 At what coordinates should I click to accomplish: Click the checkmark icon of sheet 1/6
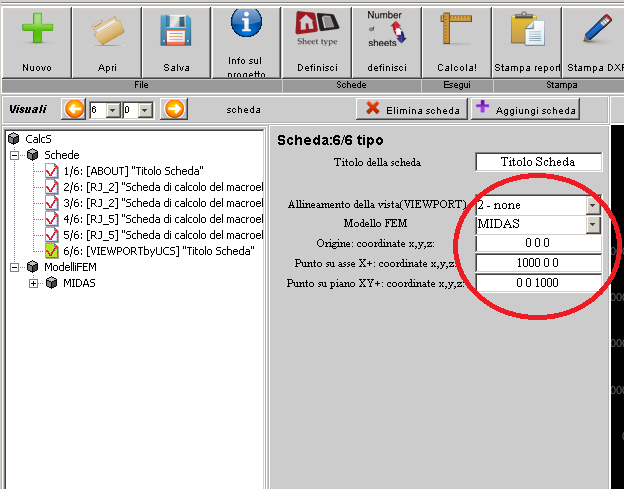[x=52, y=171]
